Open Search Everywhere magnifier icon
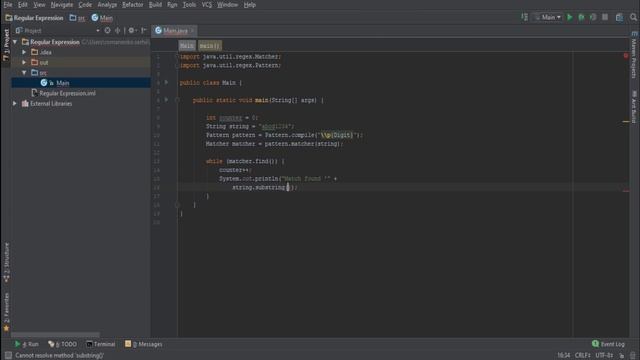The image size is (640, 360). click(633, 17)
